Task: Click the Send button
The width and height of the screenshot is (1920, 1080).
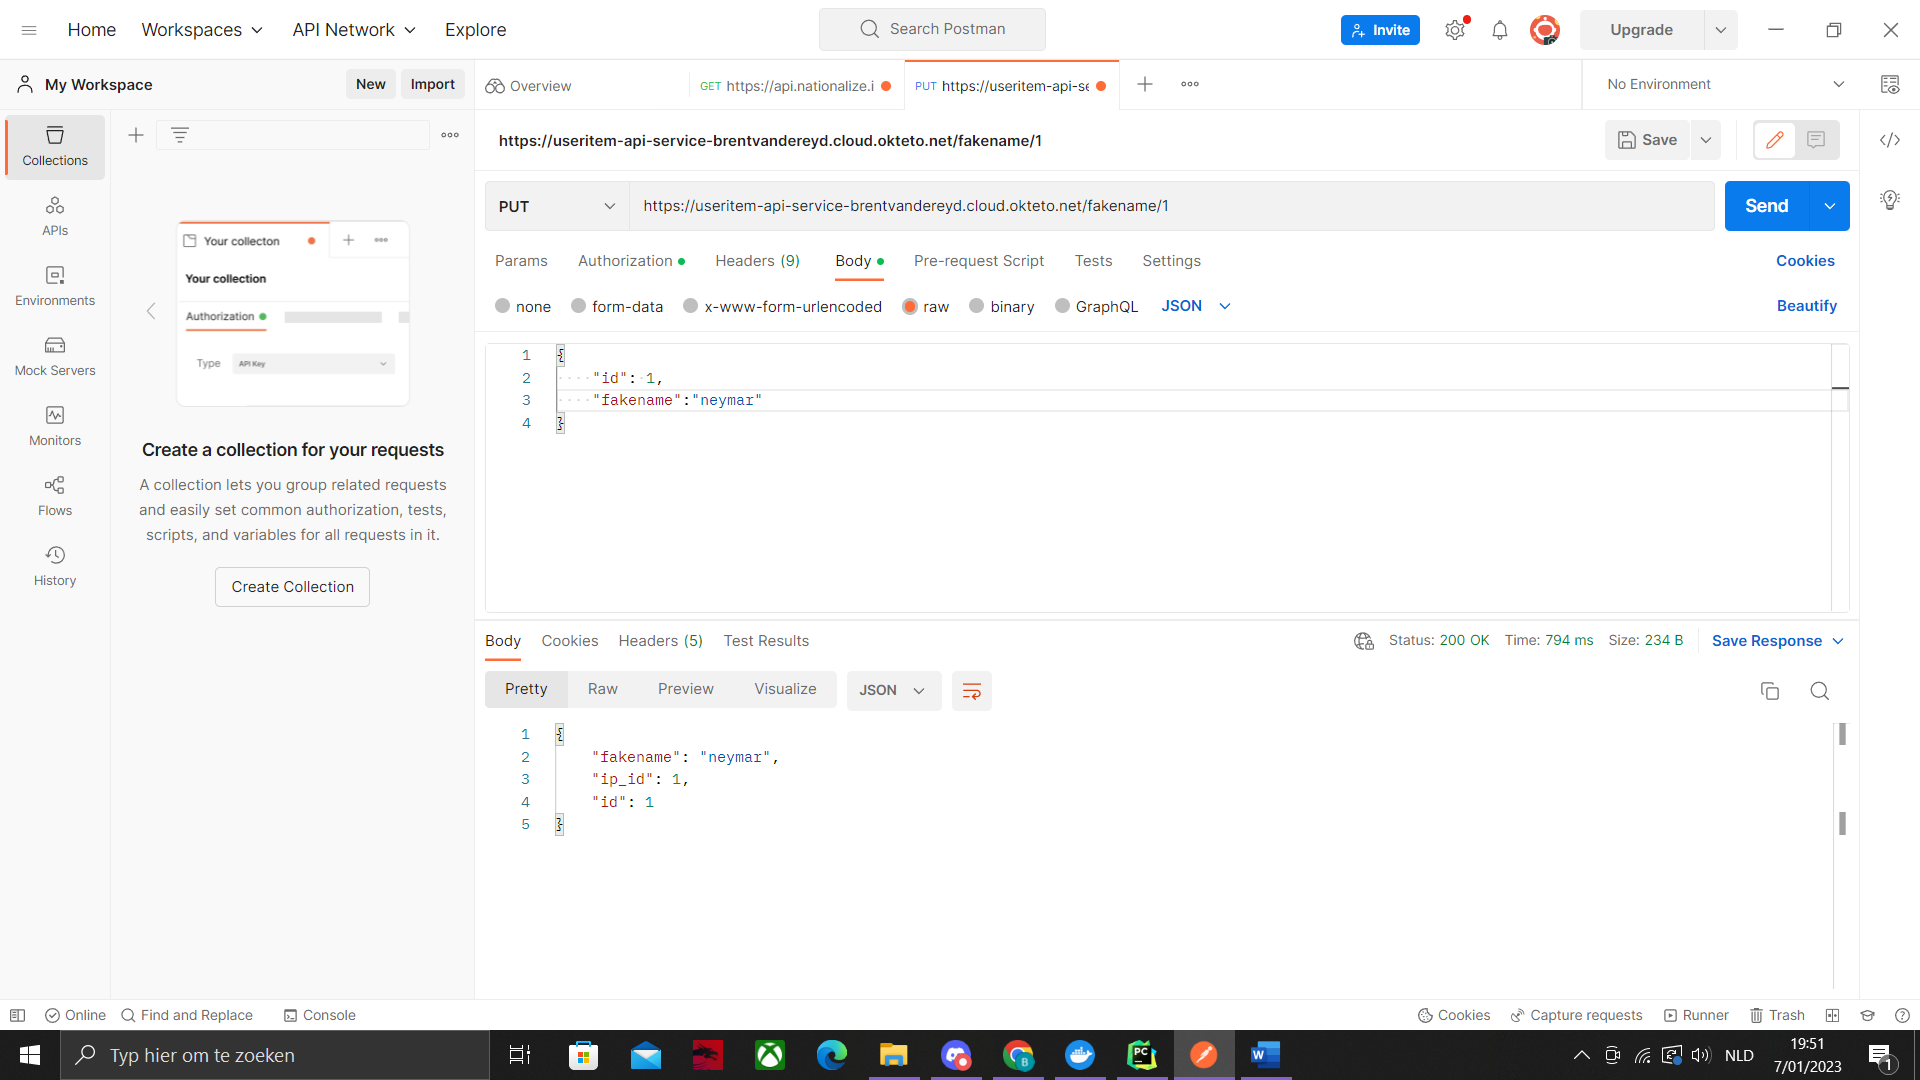Action: click(1766, 206)
